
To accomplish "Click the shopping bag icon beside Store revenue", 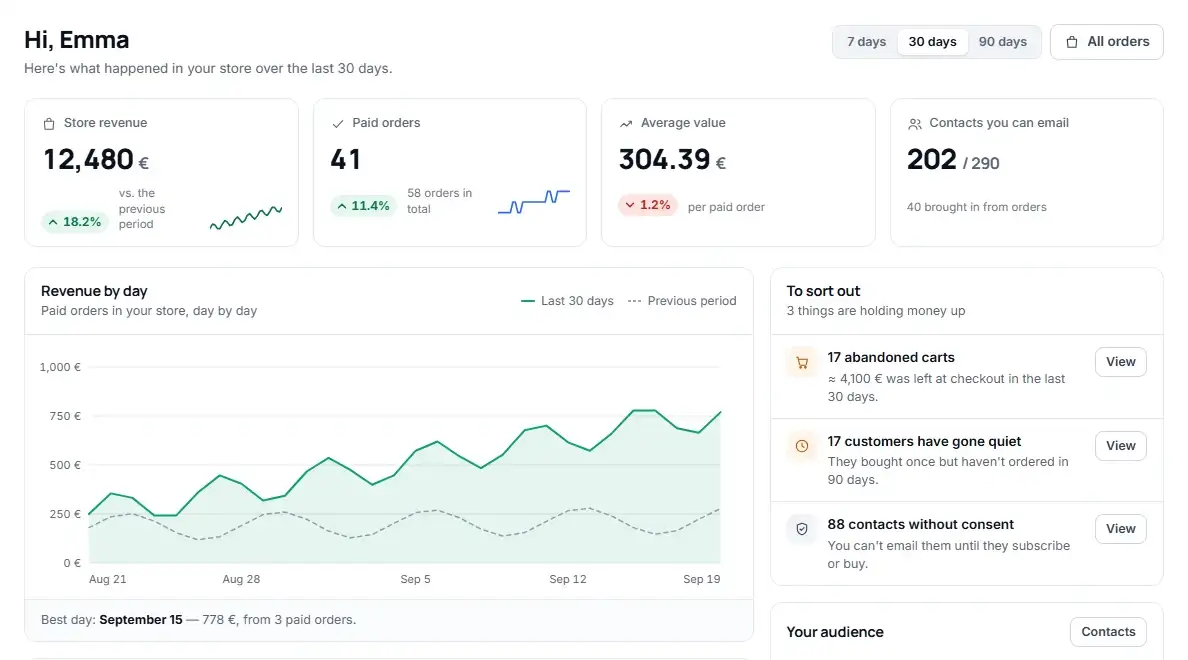I will 49,124.
